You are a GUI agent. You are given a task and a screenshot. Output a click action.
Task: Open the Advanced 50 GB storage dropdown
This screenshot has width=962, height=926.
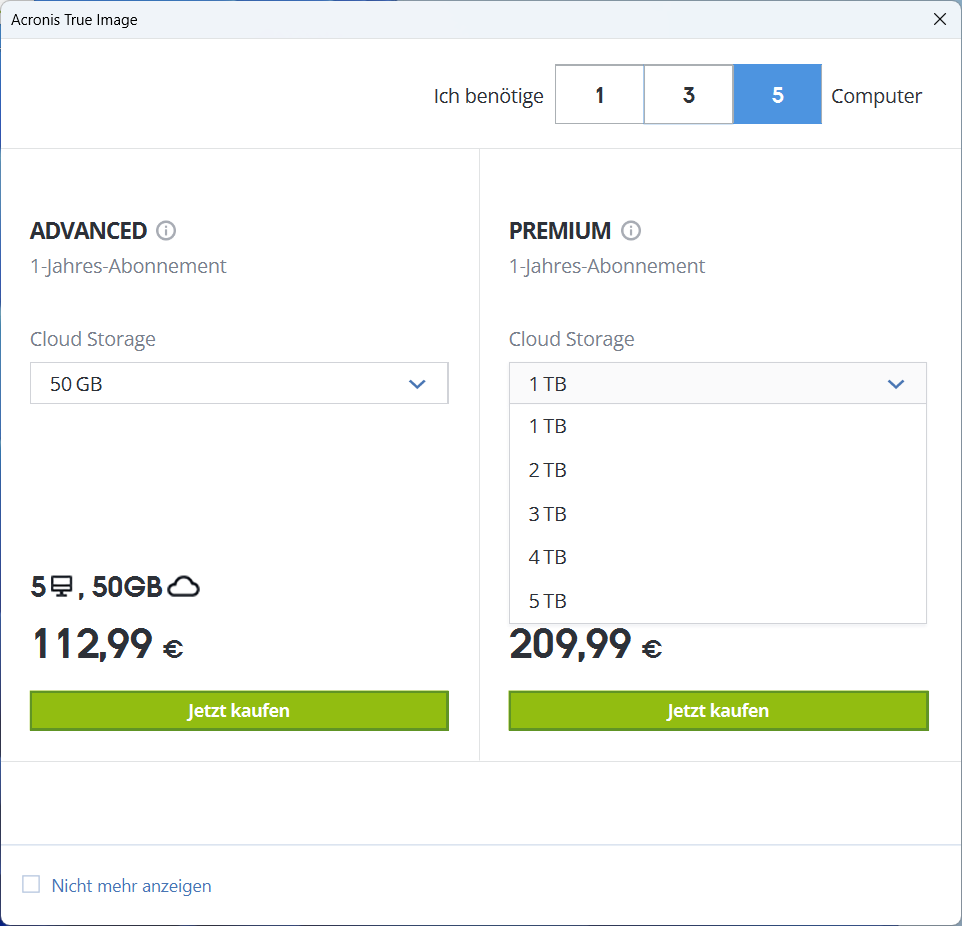coord(239,383)
